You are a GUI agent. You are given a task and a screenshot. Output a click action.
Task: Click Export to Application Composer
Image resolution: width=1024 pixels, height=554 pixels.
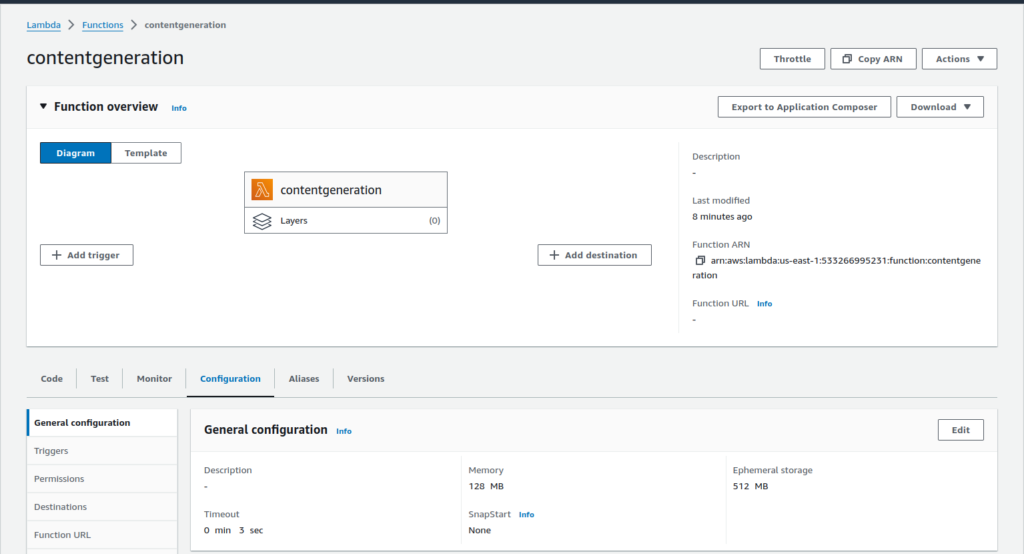[804, 107]
